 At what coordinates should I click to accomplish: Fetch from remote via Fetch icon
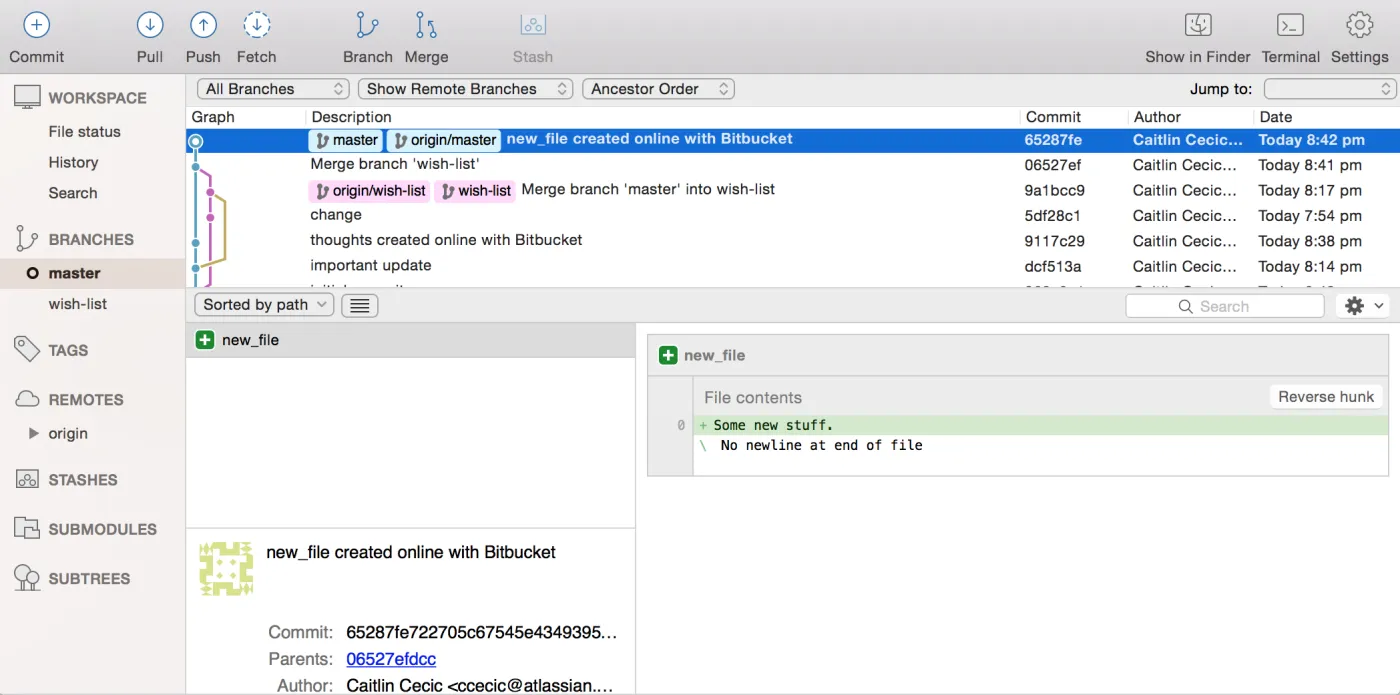[x=257, y=26]
